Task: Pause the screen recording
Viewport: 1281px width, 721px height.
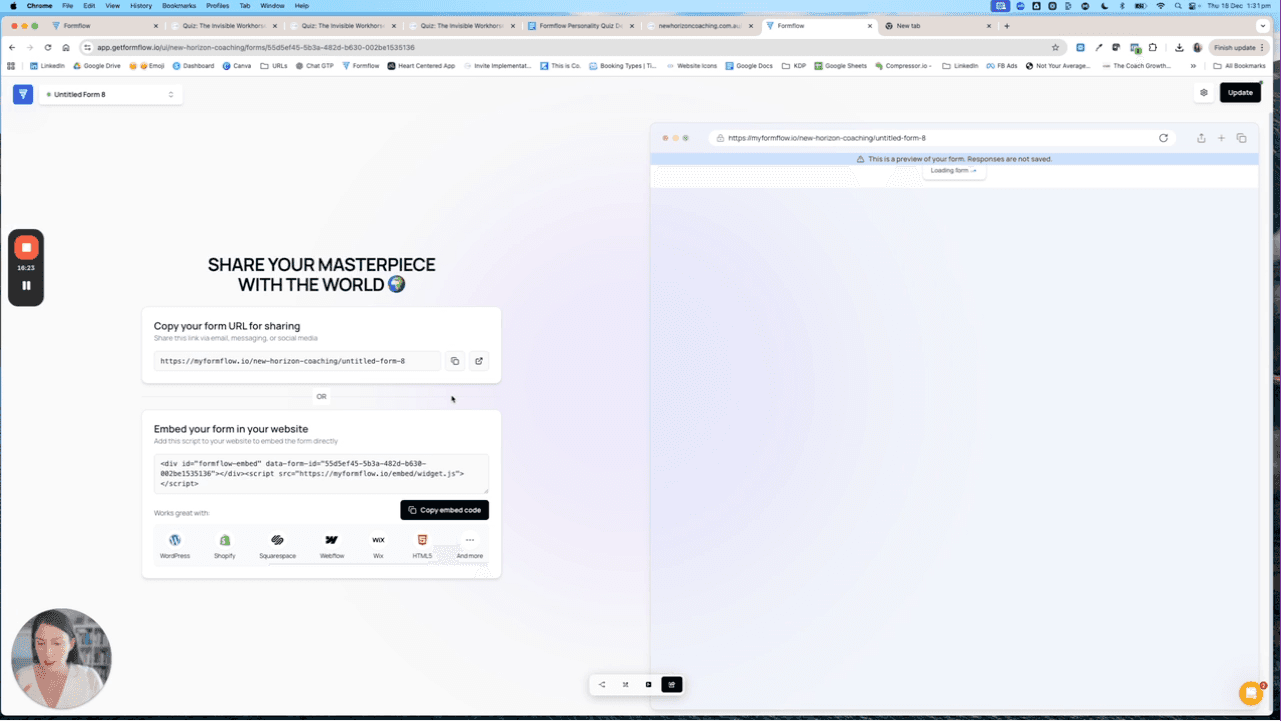Action: (x=27, y=286)
